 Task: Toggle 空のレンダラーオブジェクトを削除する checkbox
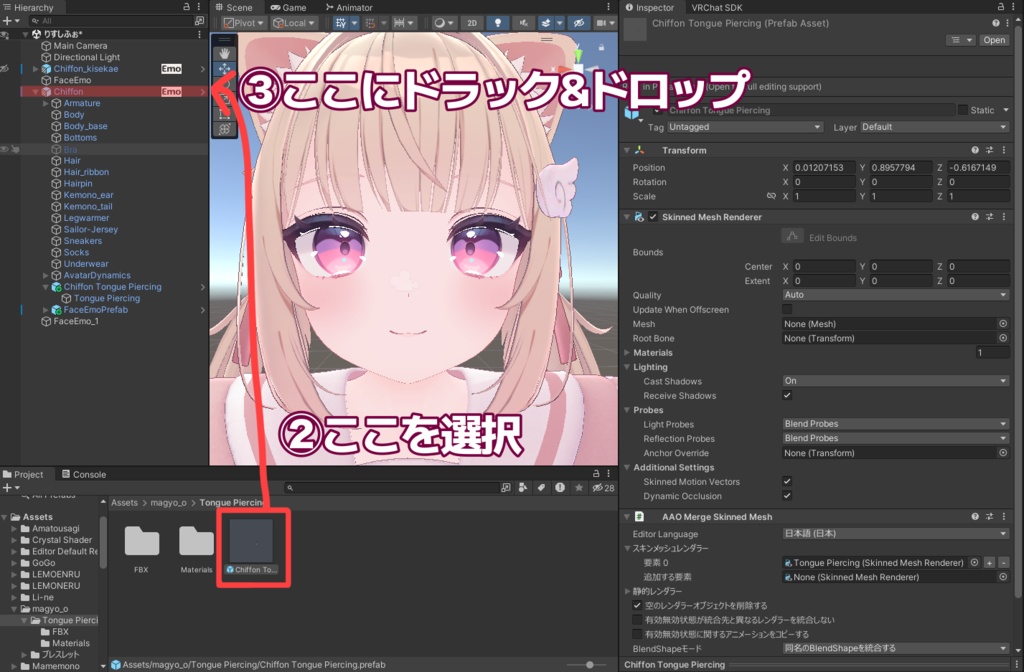(x=637, y=605)
